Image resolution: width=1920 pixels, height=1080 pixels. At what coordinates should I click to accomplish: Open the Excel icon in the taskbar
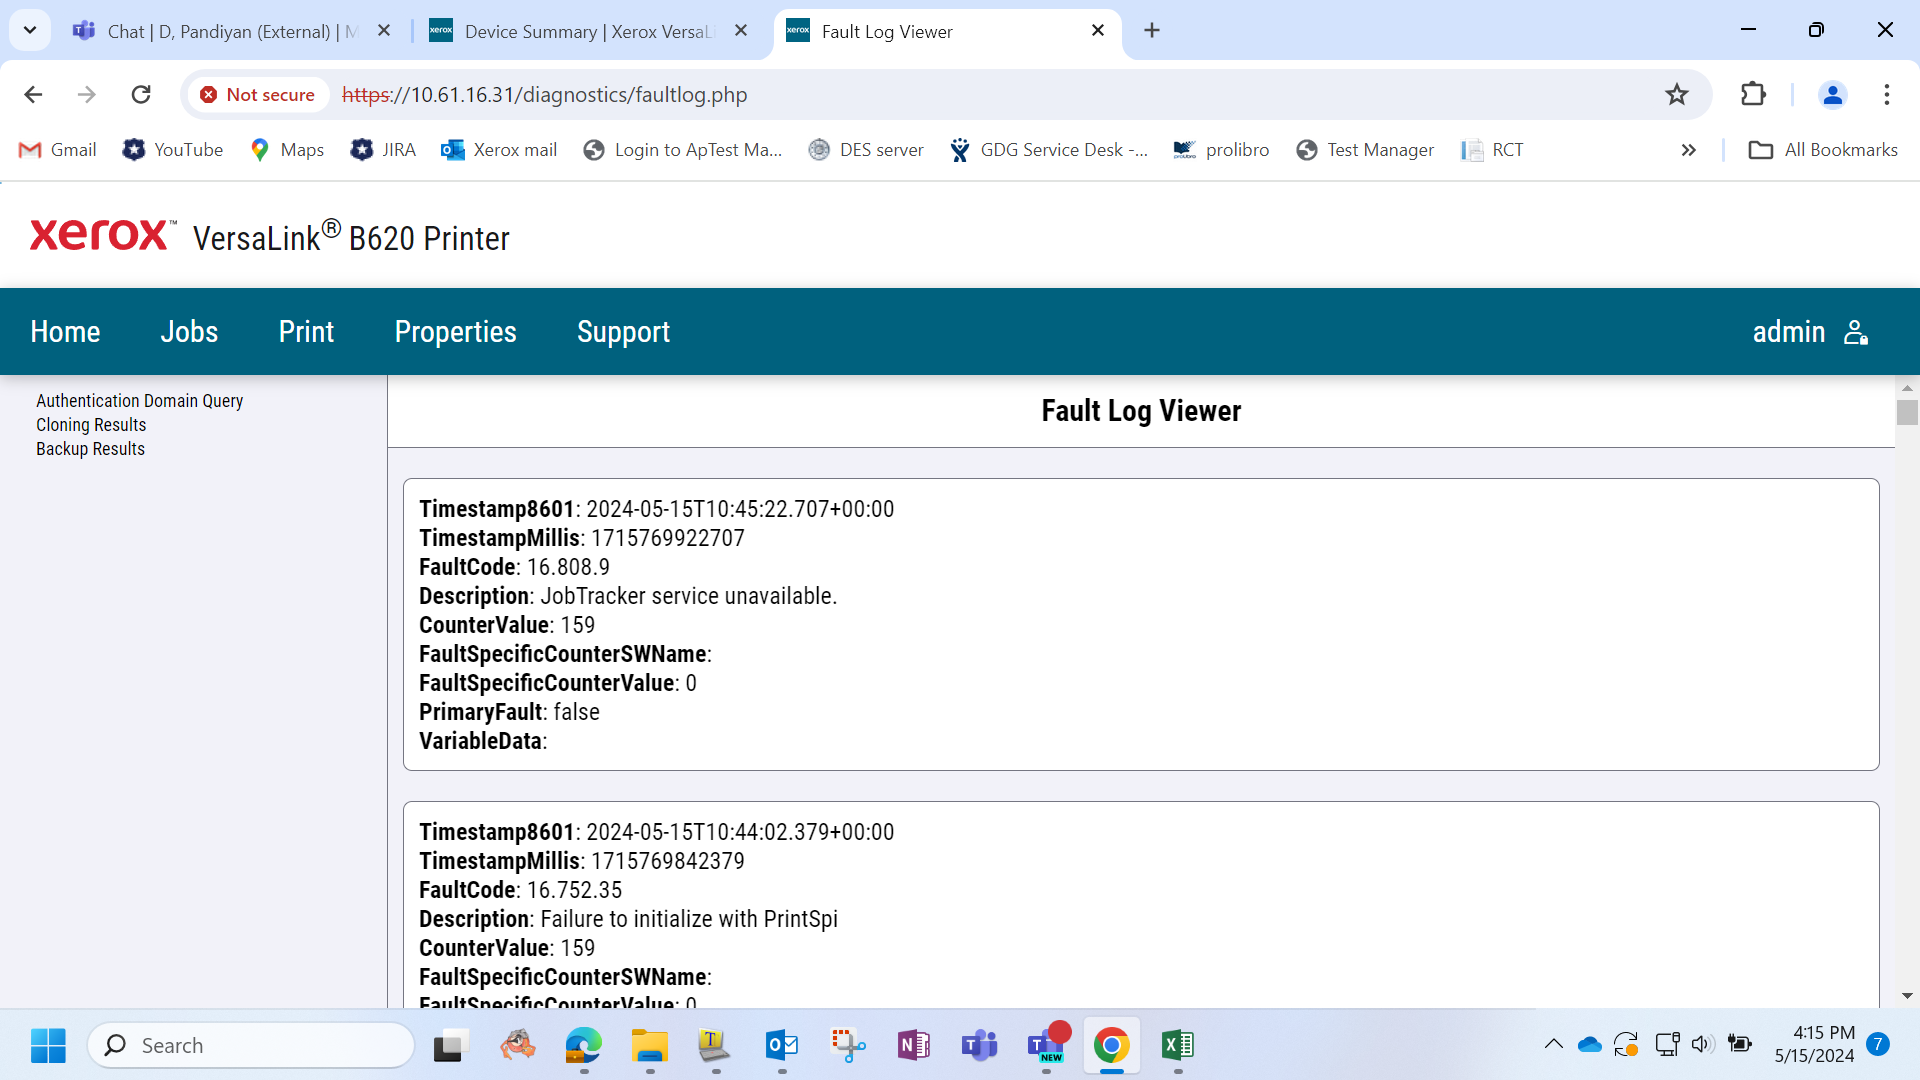[x=1177, y=1045]
